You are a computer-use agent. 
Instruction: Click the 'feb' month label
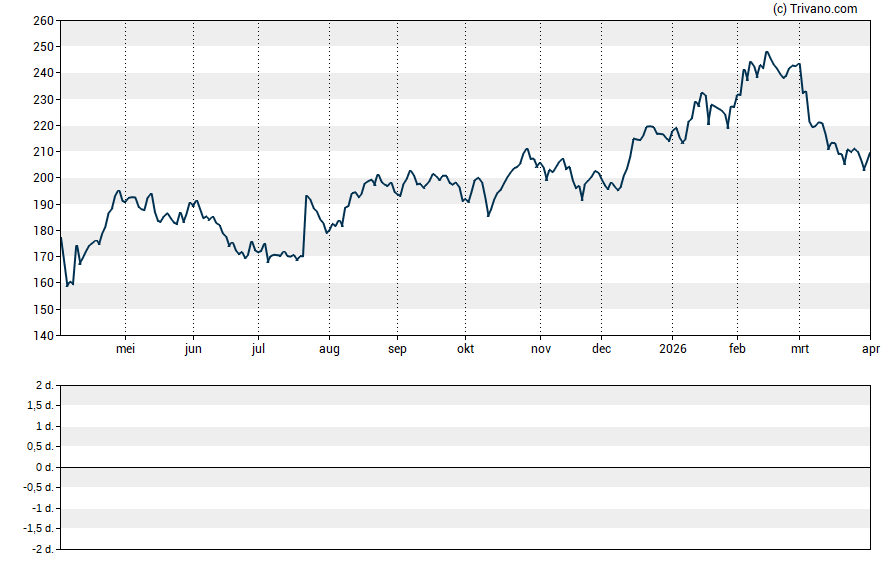pos(737,349)
